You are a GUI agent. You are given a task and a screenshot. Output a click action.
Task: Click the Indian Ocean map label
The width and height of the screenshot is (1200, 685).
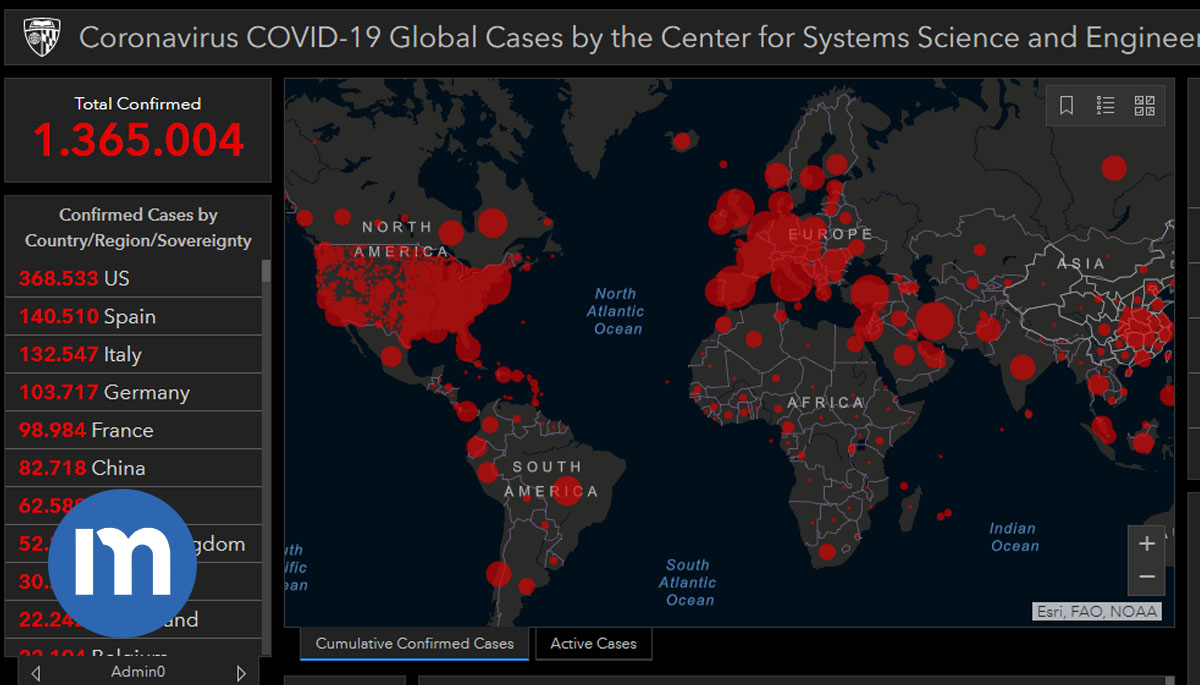pyautogui.click(x=1014, y=537)
